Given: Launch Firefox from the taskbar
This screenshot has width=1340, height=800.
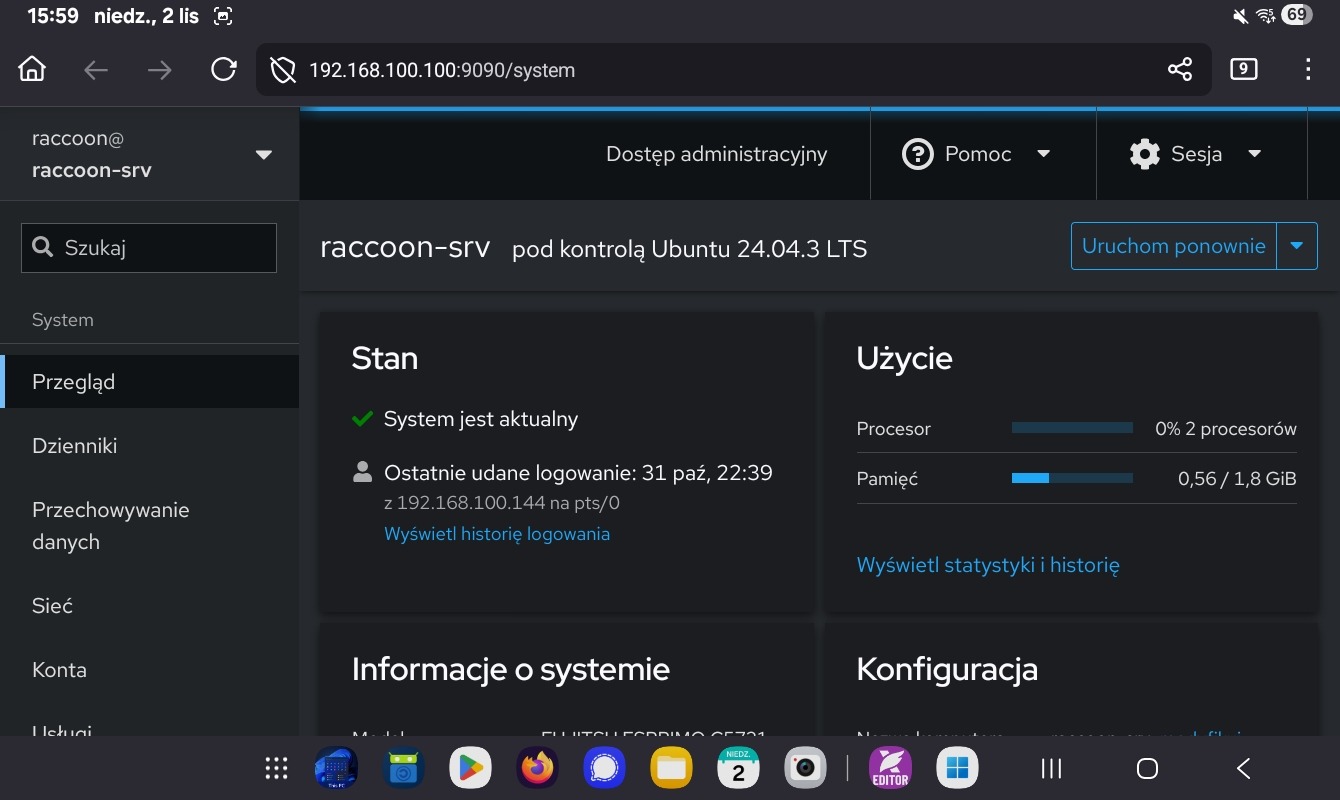Looking at the screenshot, I should click(x=537, y=768).
